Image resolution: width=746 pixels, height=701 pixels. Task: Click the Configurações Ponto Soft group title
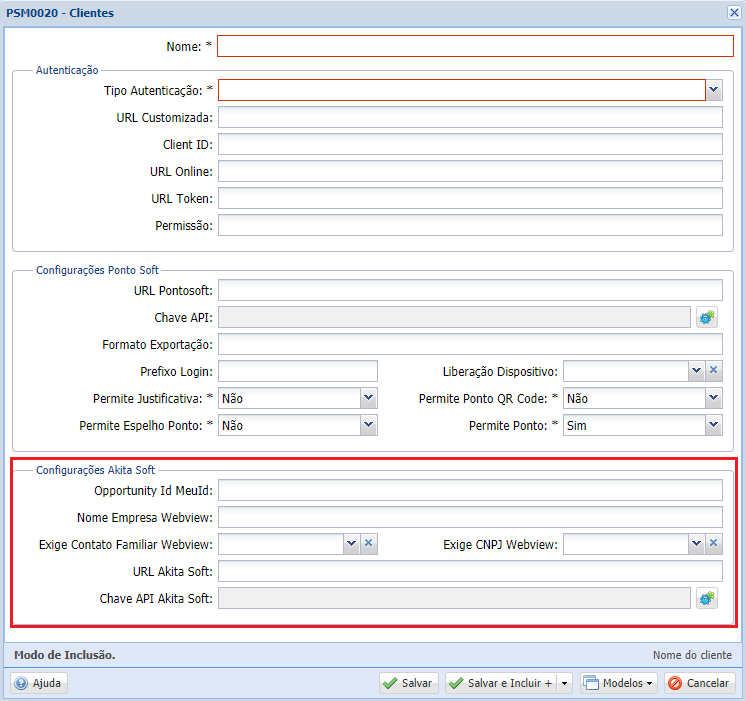pyautogui.click(x=97, y=270)
